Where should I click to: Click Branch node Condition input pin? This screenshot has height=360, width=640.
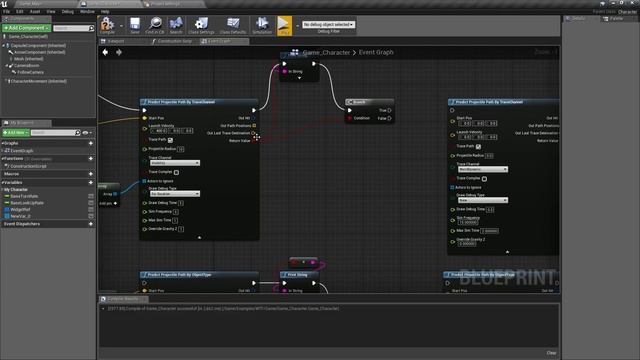(350, 118)
